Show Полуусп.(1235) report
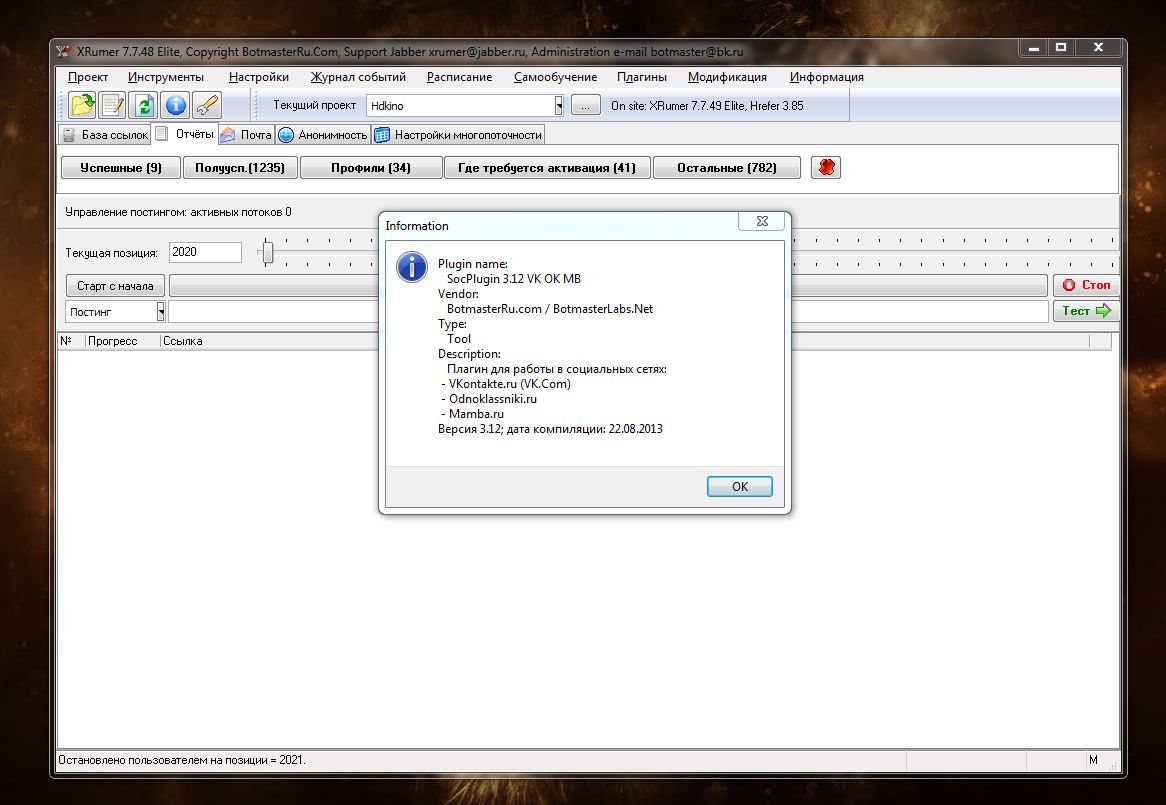Image resolution: width=1166 pixels, height=805 pixels. pyautogui.click(x=240, y=167)
